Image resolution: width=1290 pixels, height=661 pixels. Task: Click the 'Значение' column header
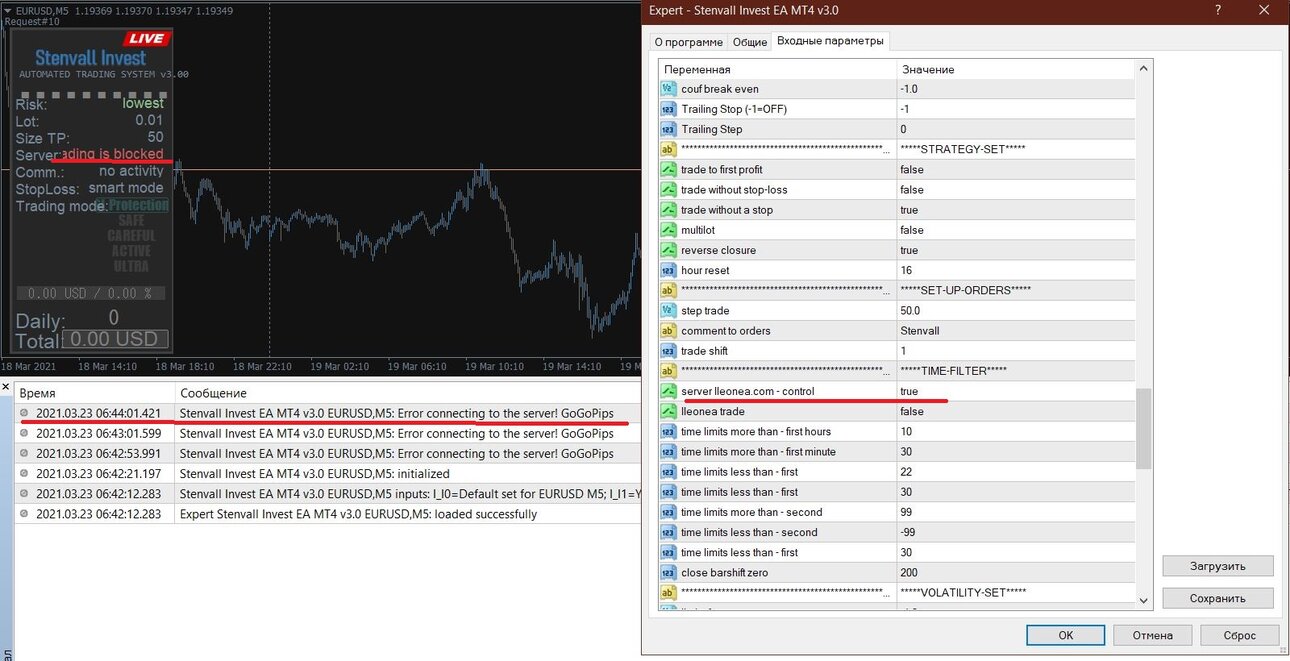tap(1016, 69)
